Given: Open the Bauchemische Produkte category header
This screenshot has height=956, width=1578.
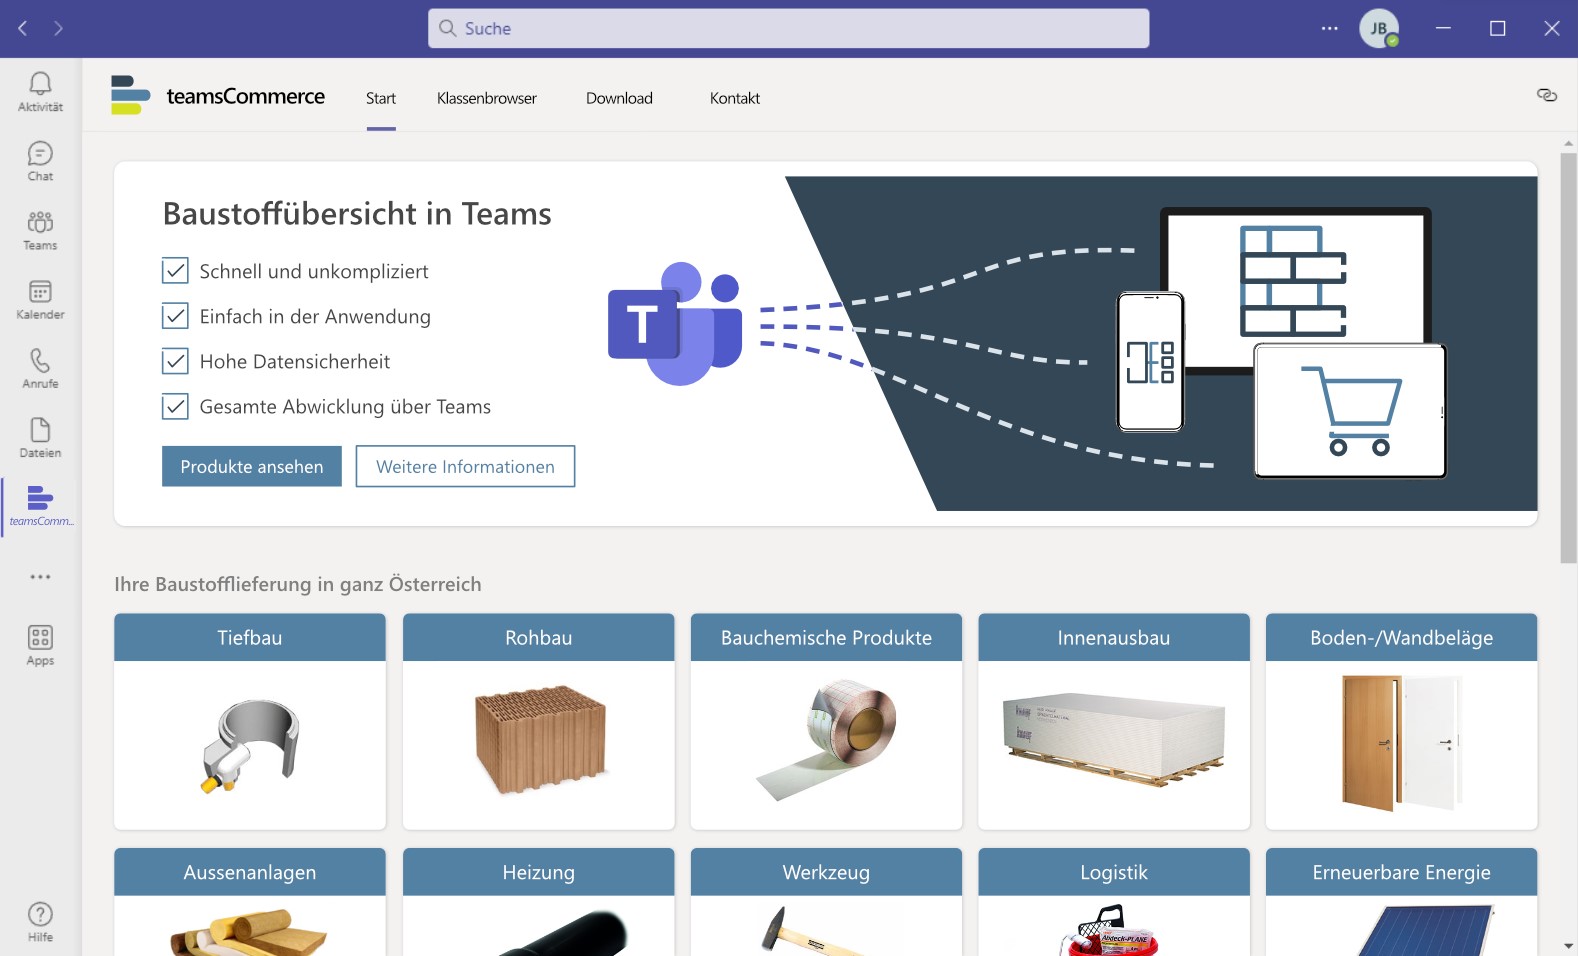Looking at the screenshot, I should (826, 638).
